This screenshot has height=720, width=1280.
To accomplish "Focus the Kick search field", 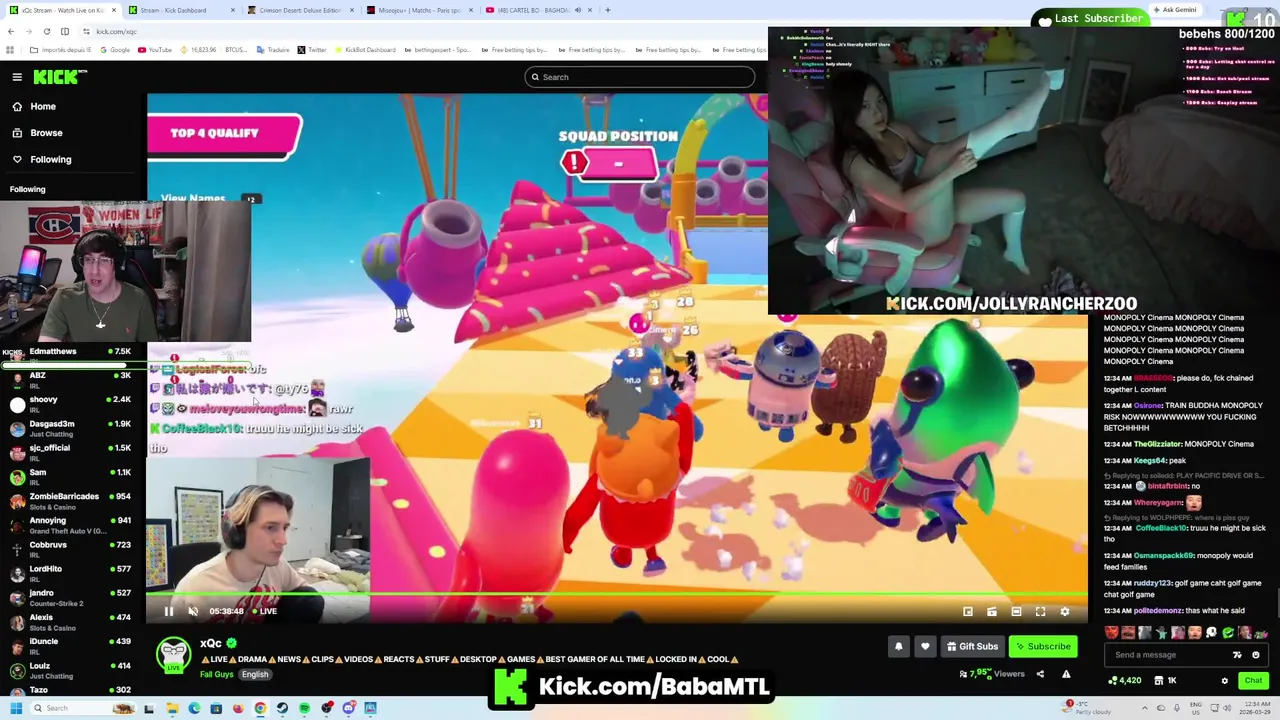I will (640, 77).
